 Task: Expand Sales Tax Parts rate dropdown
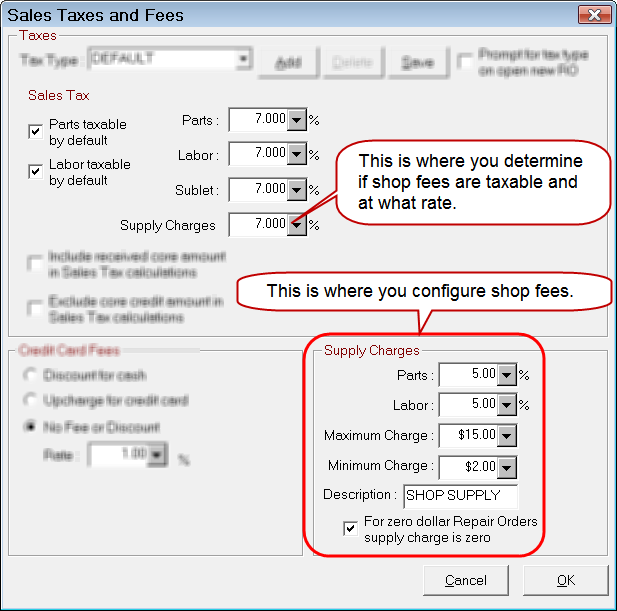click(296, 121)
